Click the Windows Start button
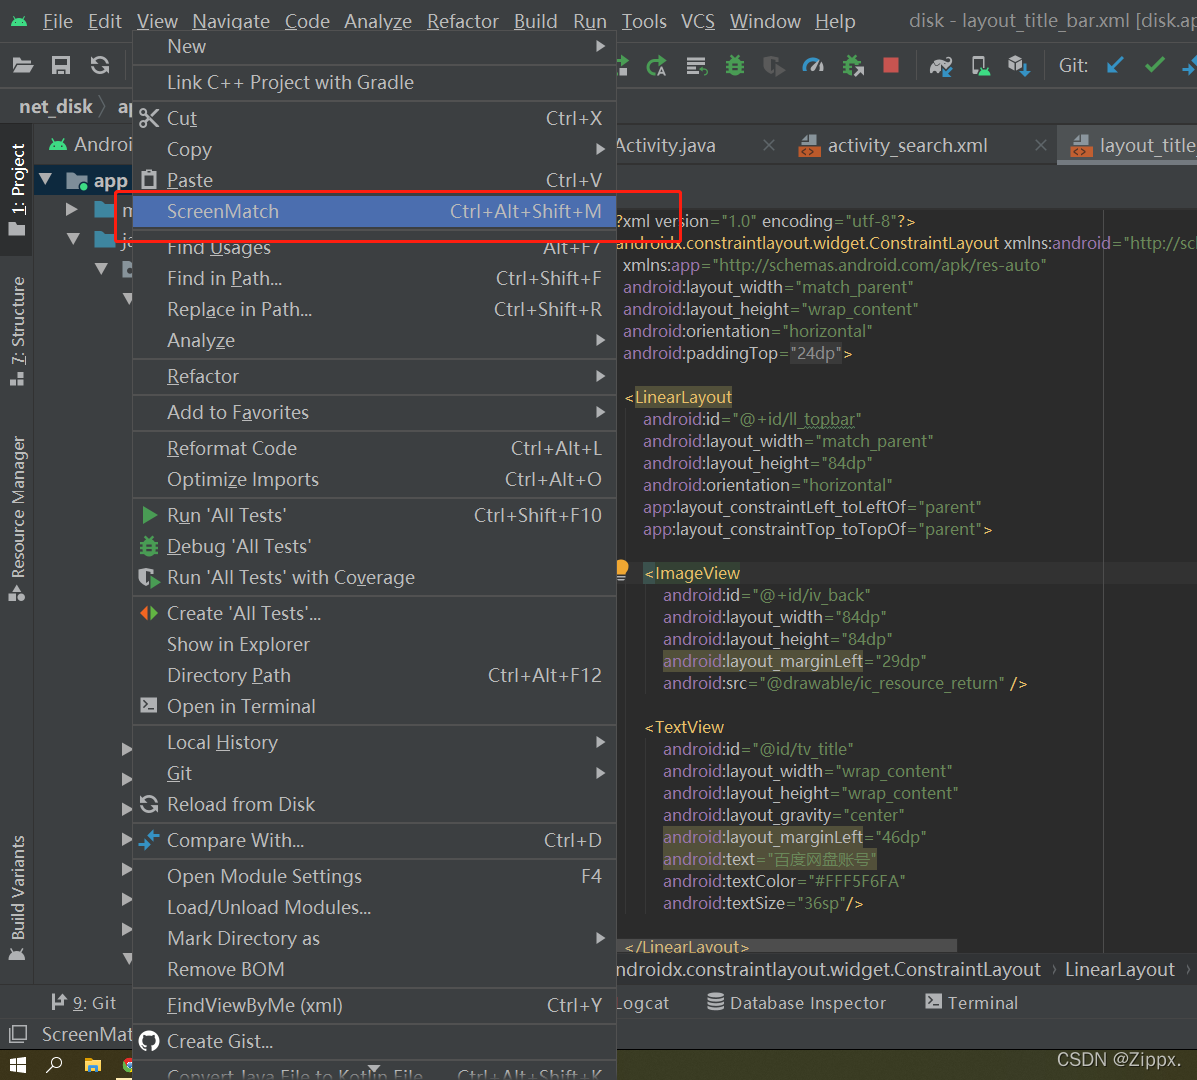 (x=18, y=1065)
